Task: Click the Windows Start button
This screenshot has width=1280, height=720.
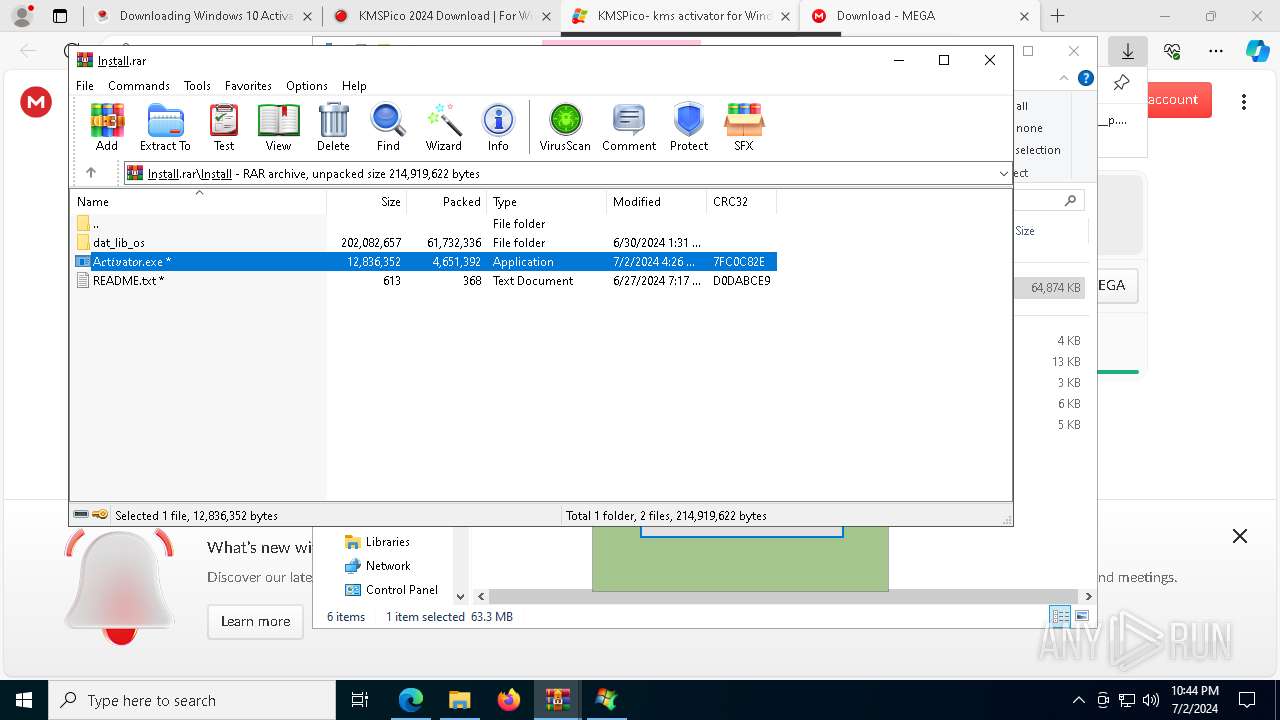Action: click(x=24, y=700)
